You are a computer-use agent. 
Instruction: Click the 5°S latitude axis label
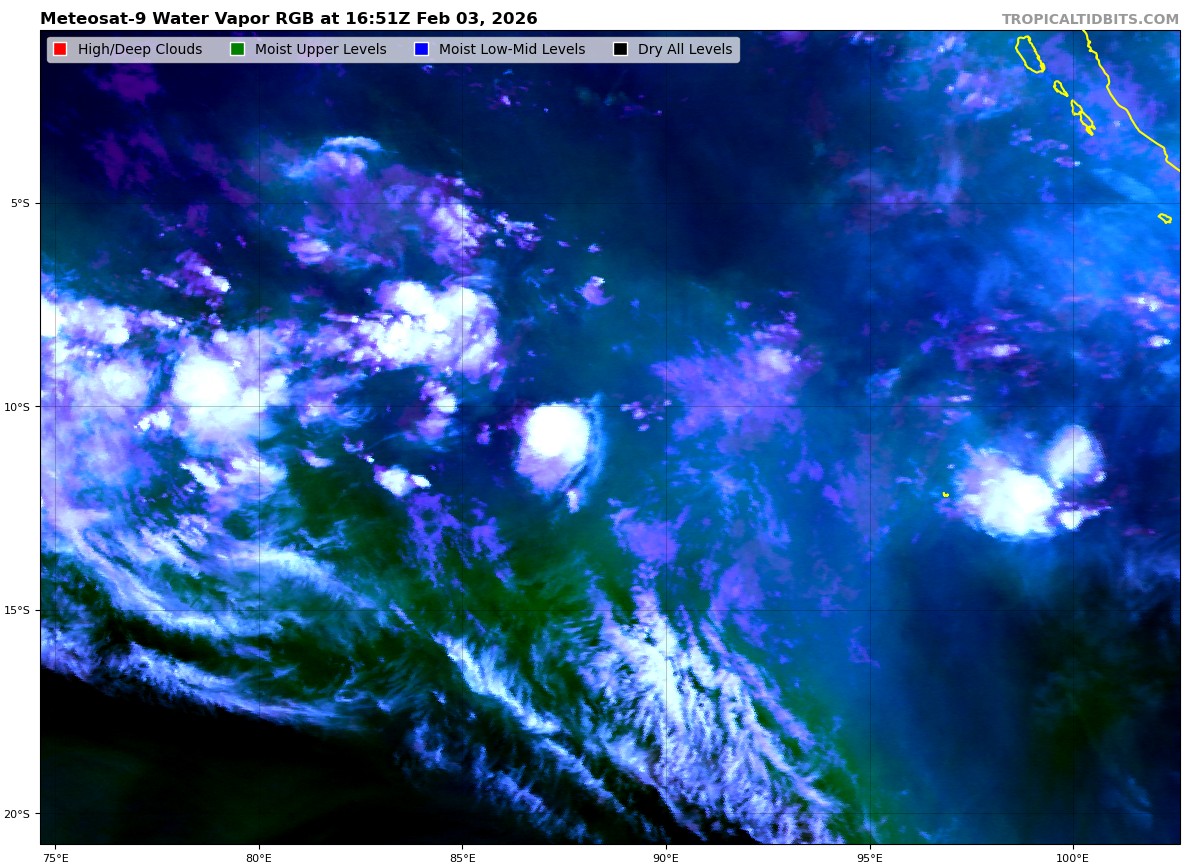[20, 203]
